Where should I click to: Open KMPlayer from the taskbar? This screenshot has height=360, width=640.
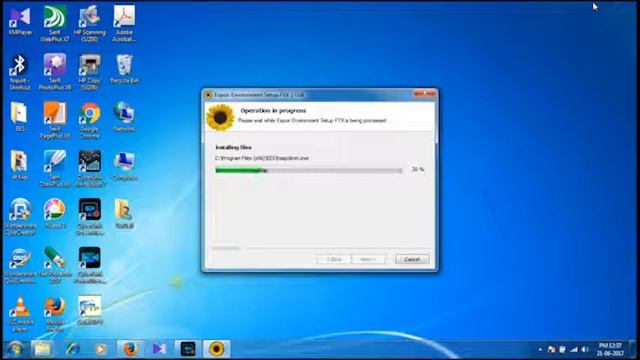[x=159, y=349]
